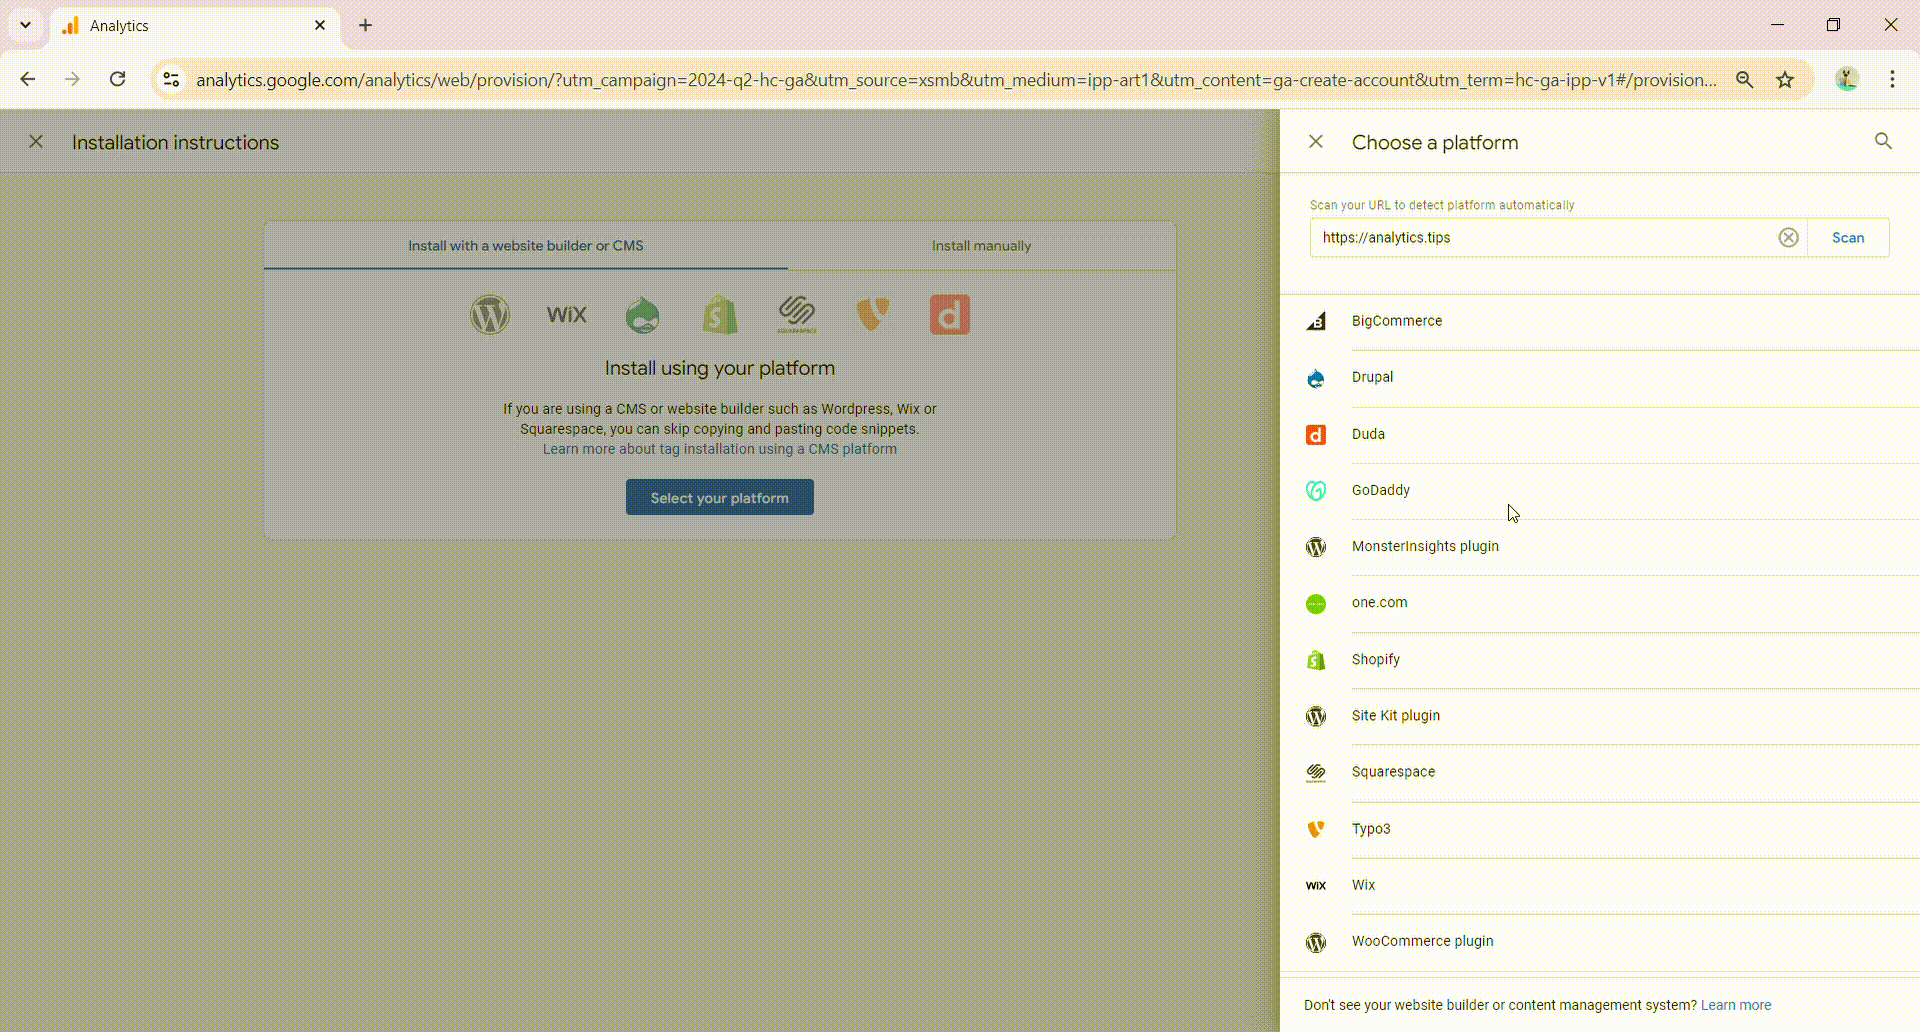
Task: Select GoDaddy platform text
Action: point(1381,490)
